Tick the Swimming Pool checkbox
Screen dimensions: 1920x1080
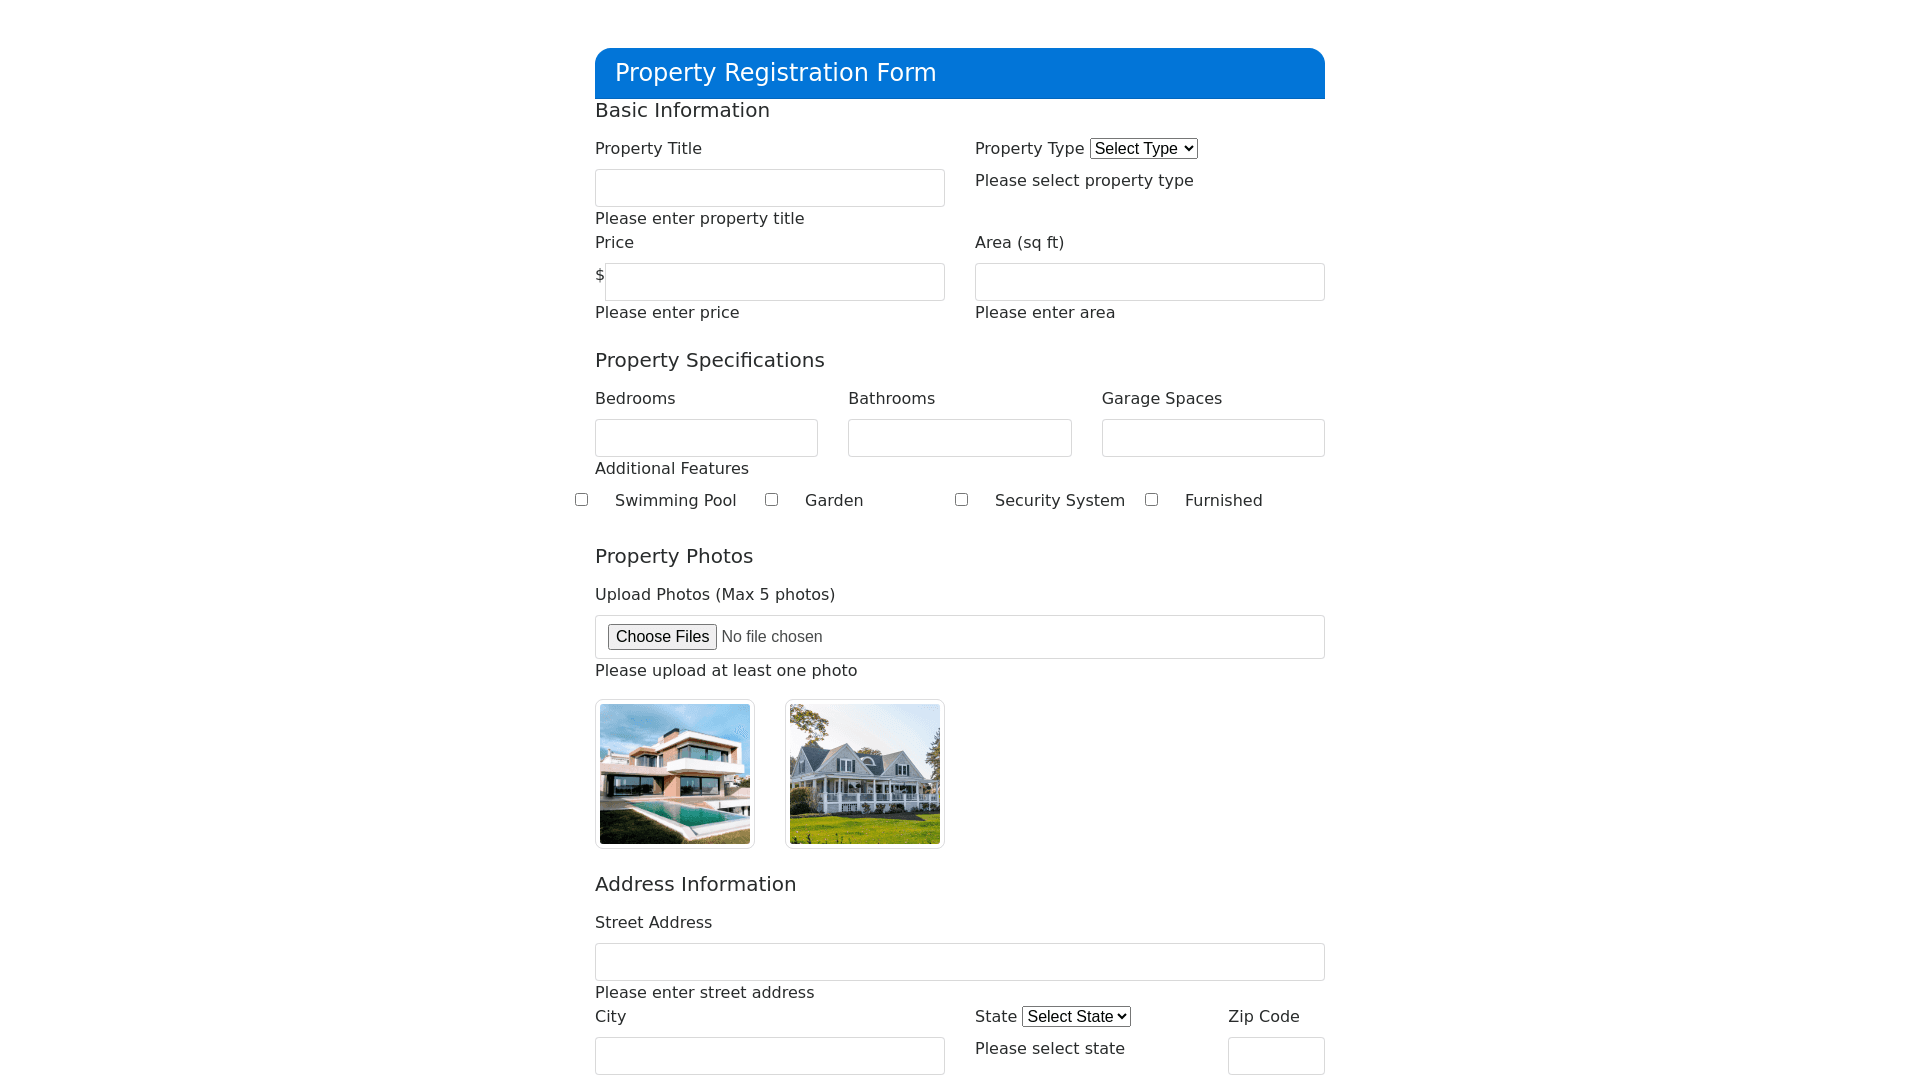pyautogui.click(x=581, y=499)
